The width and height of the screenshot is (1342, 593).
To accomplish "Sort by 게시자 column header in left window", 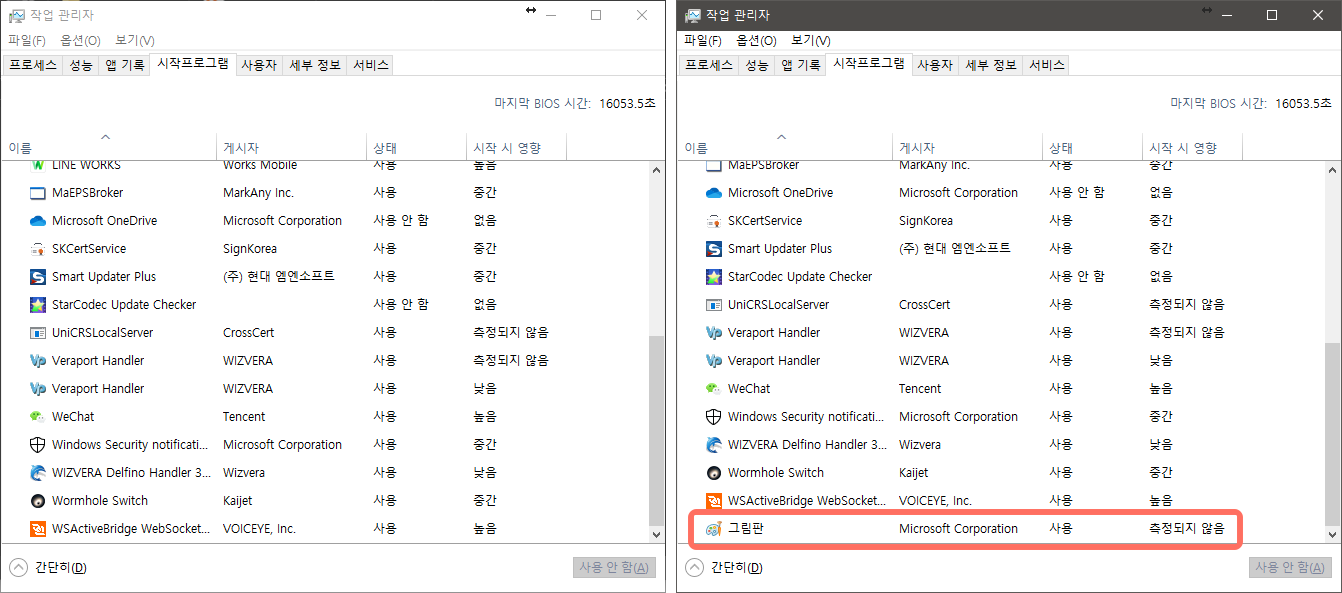I will point(292,147).
